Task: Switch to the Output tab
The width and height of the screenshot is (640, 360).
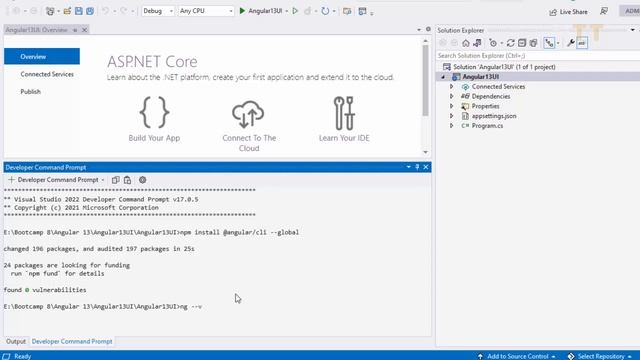Action: tap(16, 341)
